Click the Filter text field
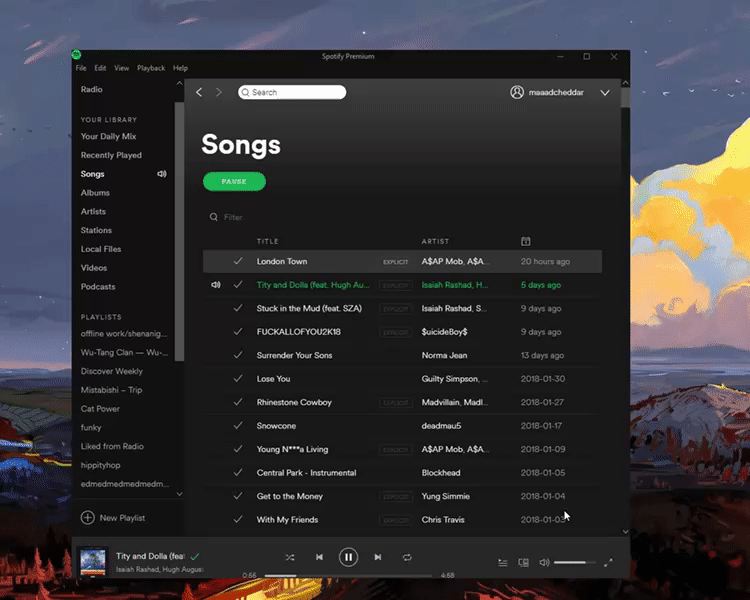This screenshot has width=750, height=600. pos(233,217)
